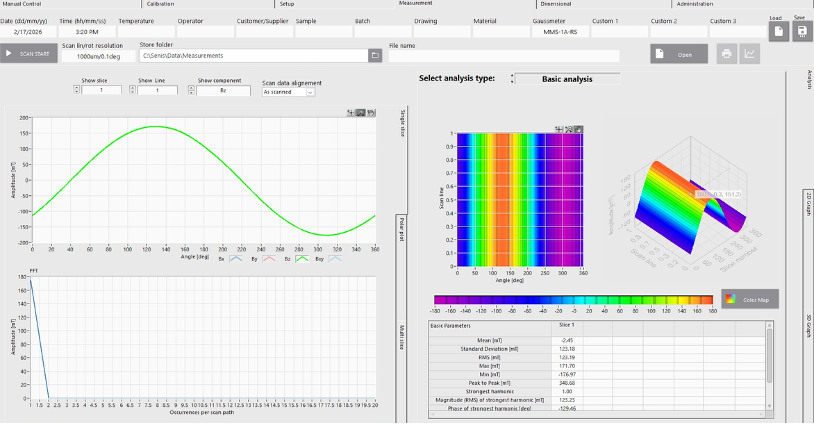Select the Analysis vertical tab
Image resolution: width=814 pixels, height=424 pixels.
(809, 79)
